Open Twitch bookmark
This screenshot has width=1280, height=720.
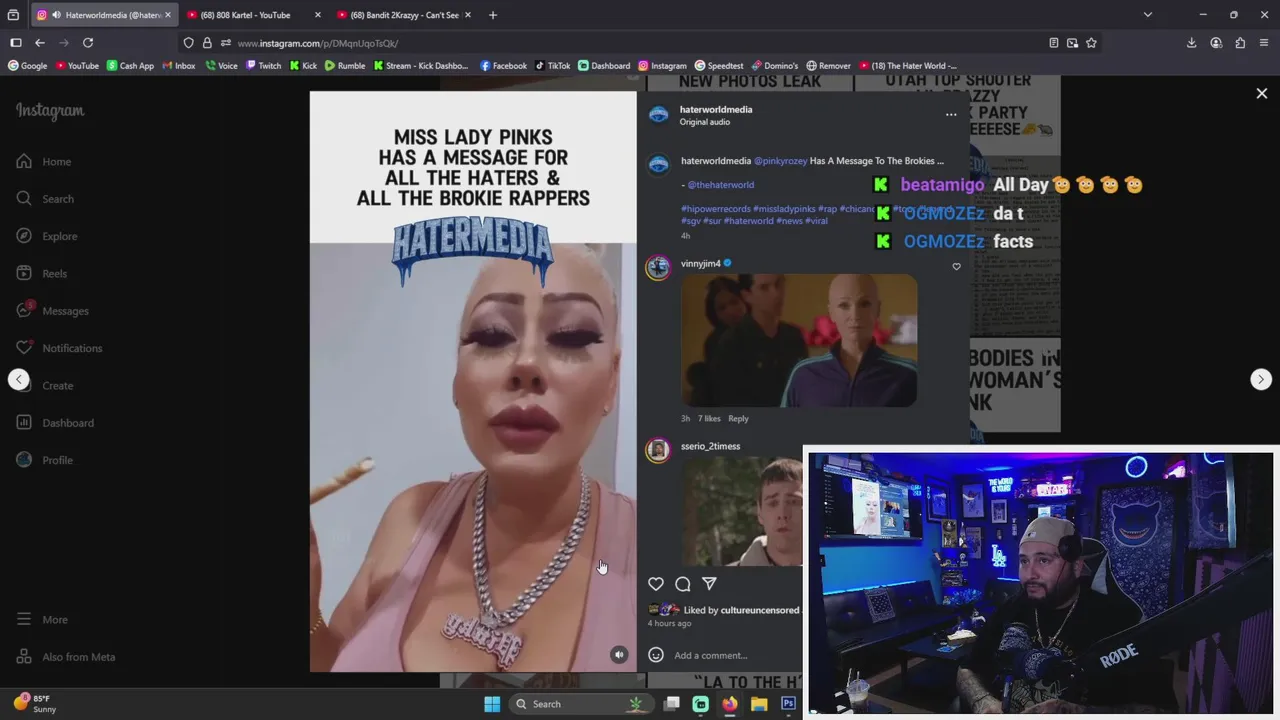pos(263,66)
